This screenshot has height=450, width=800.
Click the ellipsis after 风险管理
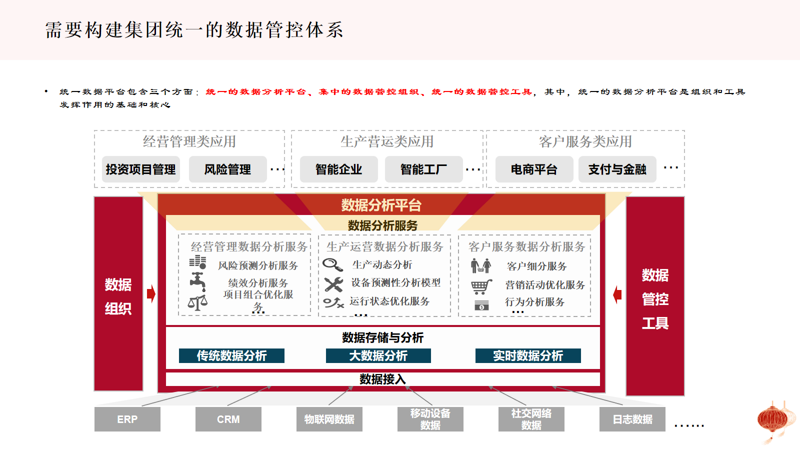click(x=278, y=169)
